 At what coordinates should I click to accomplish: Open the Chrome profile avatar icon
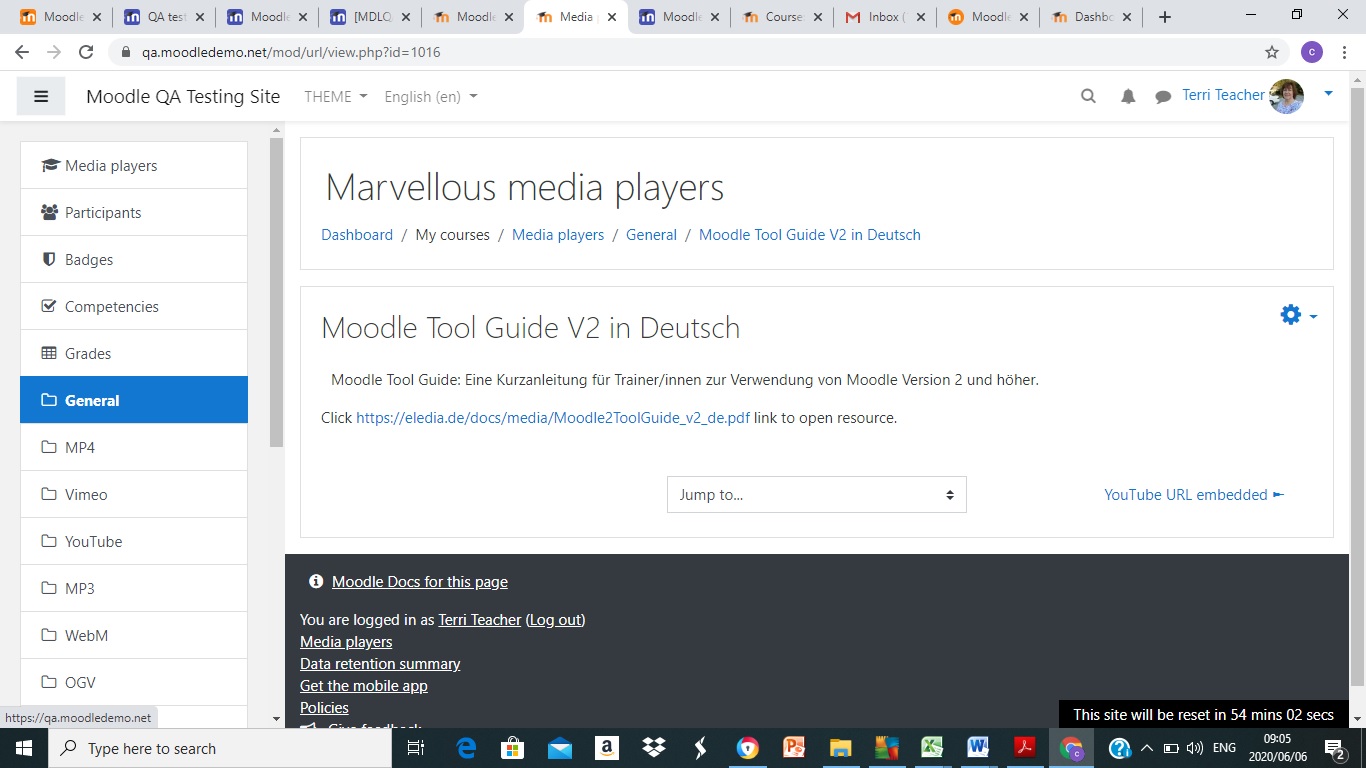(1312, 52)
